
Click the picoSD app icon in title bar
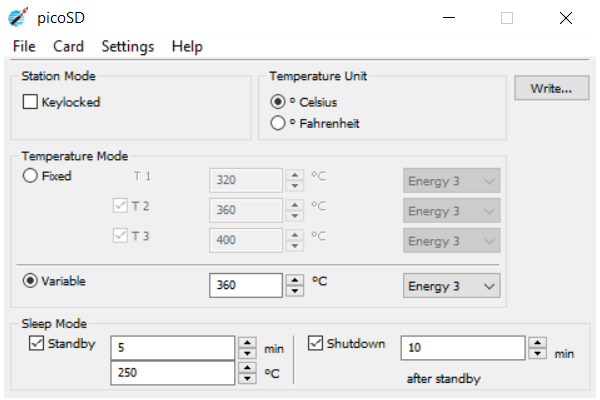click(x=18, y=18)
